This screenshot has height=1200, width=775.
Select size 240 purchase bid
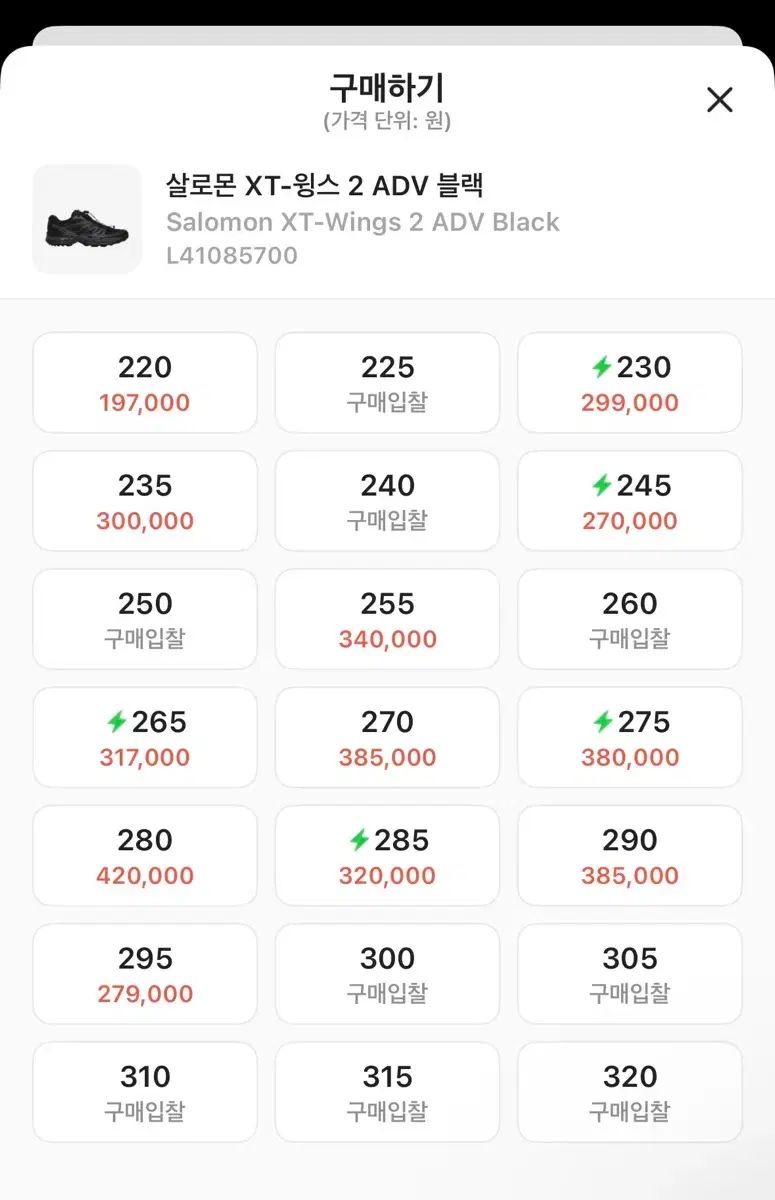click(x=387, y=501)
